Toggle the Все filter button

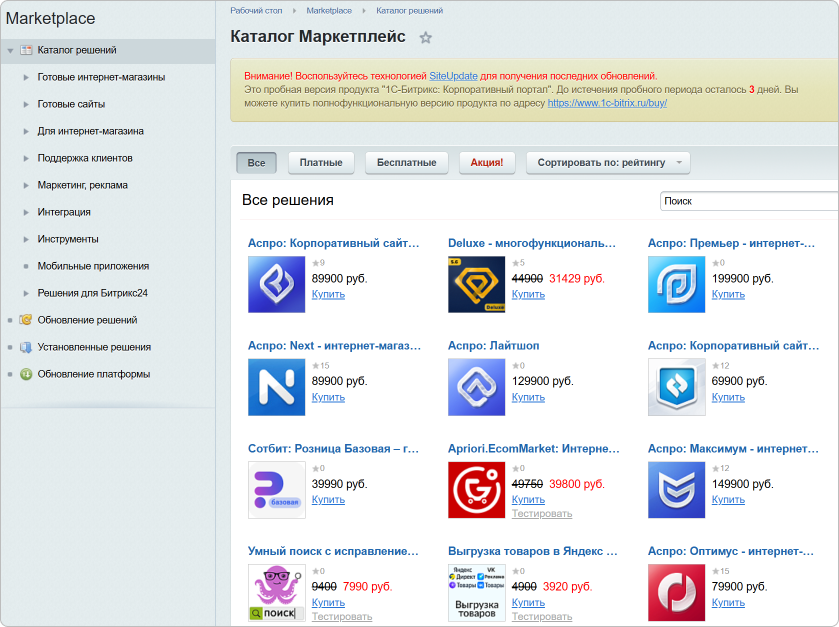pyautogui.click(x=257, y=163)
